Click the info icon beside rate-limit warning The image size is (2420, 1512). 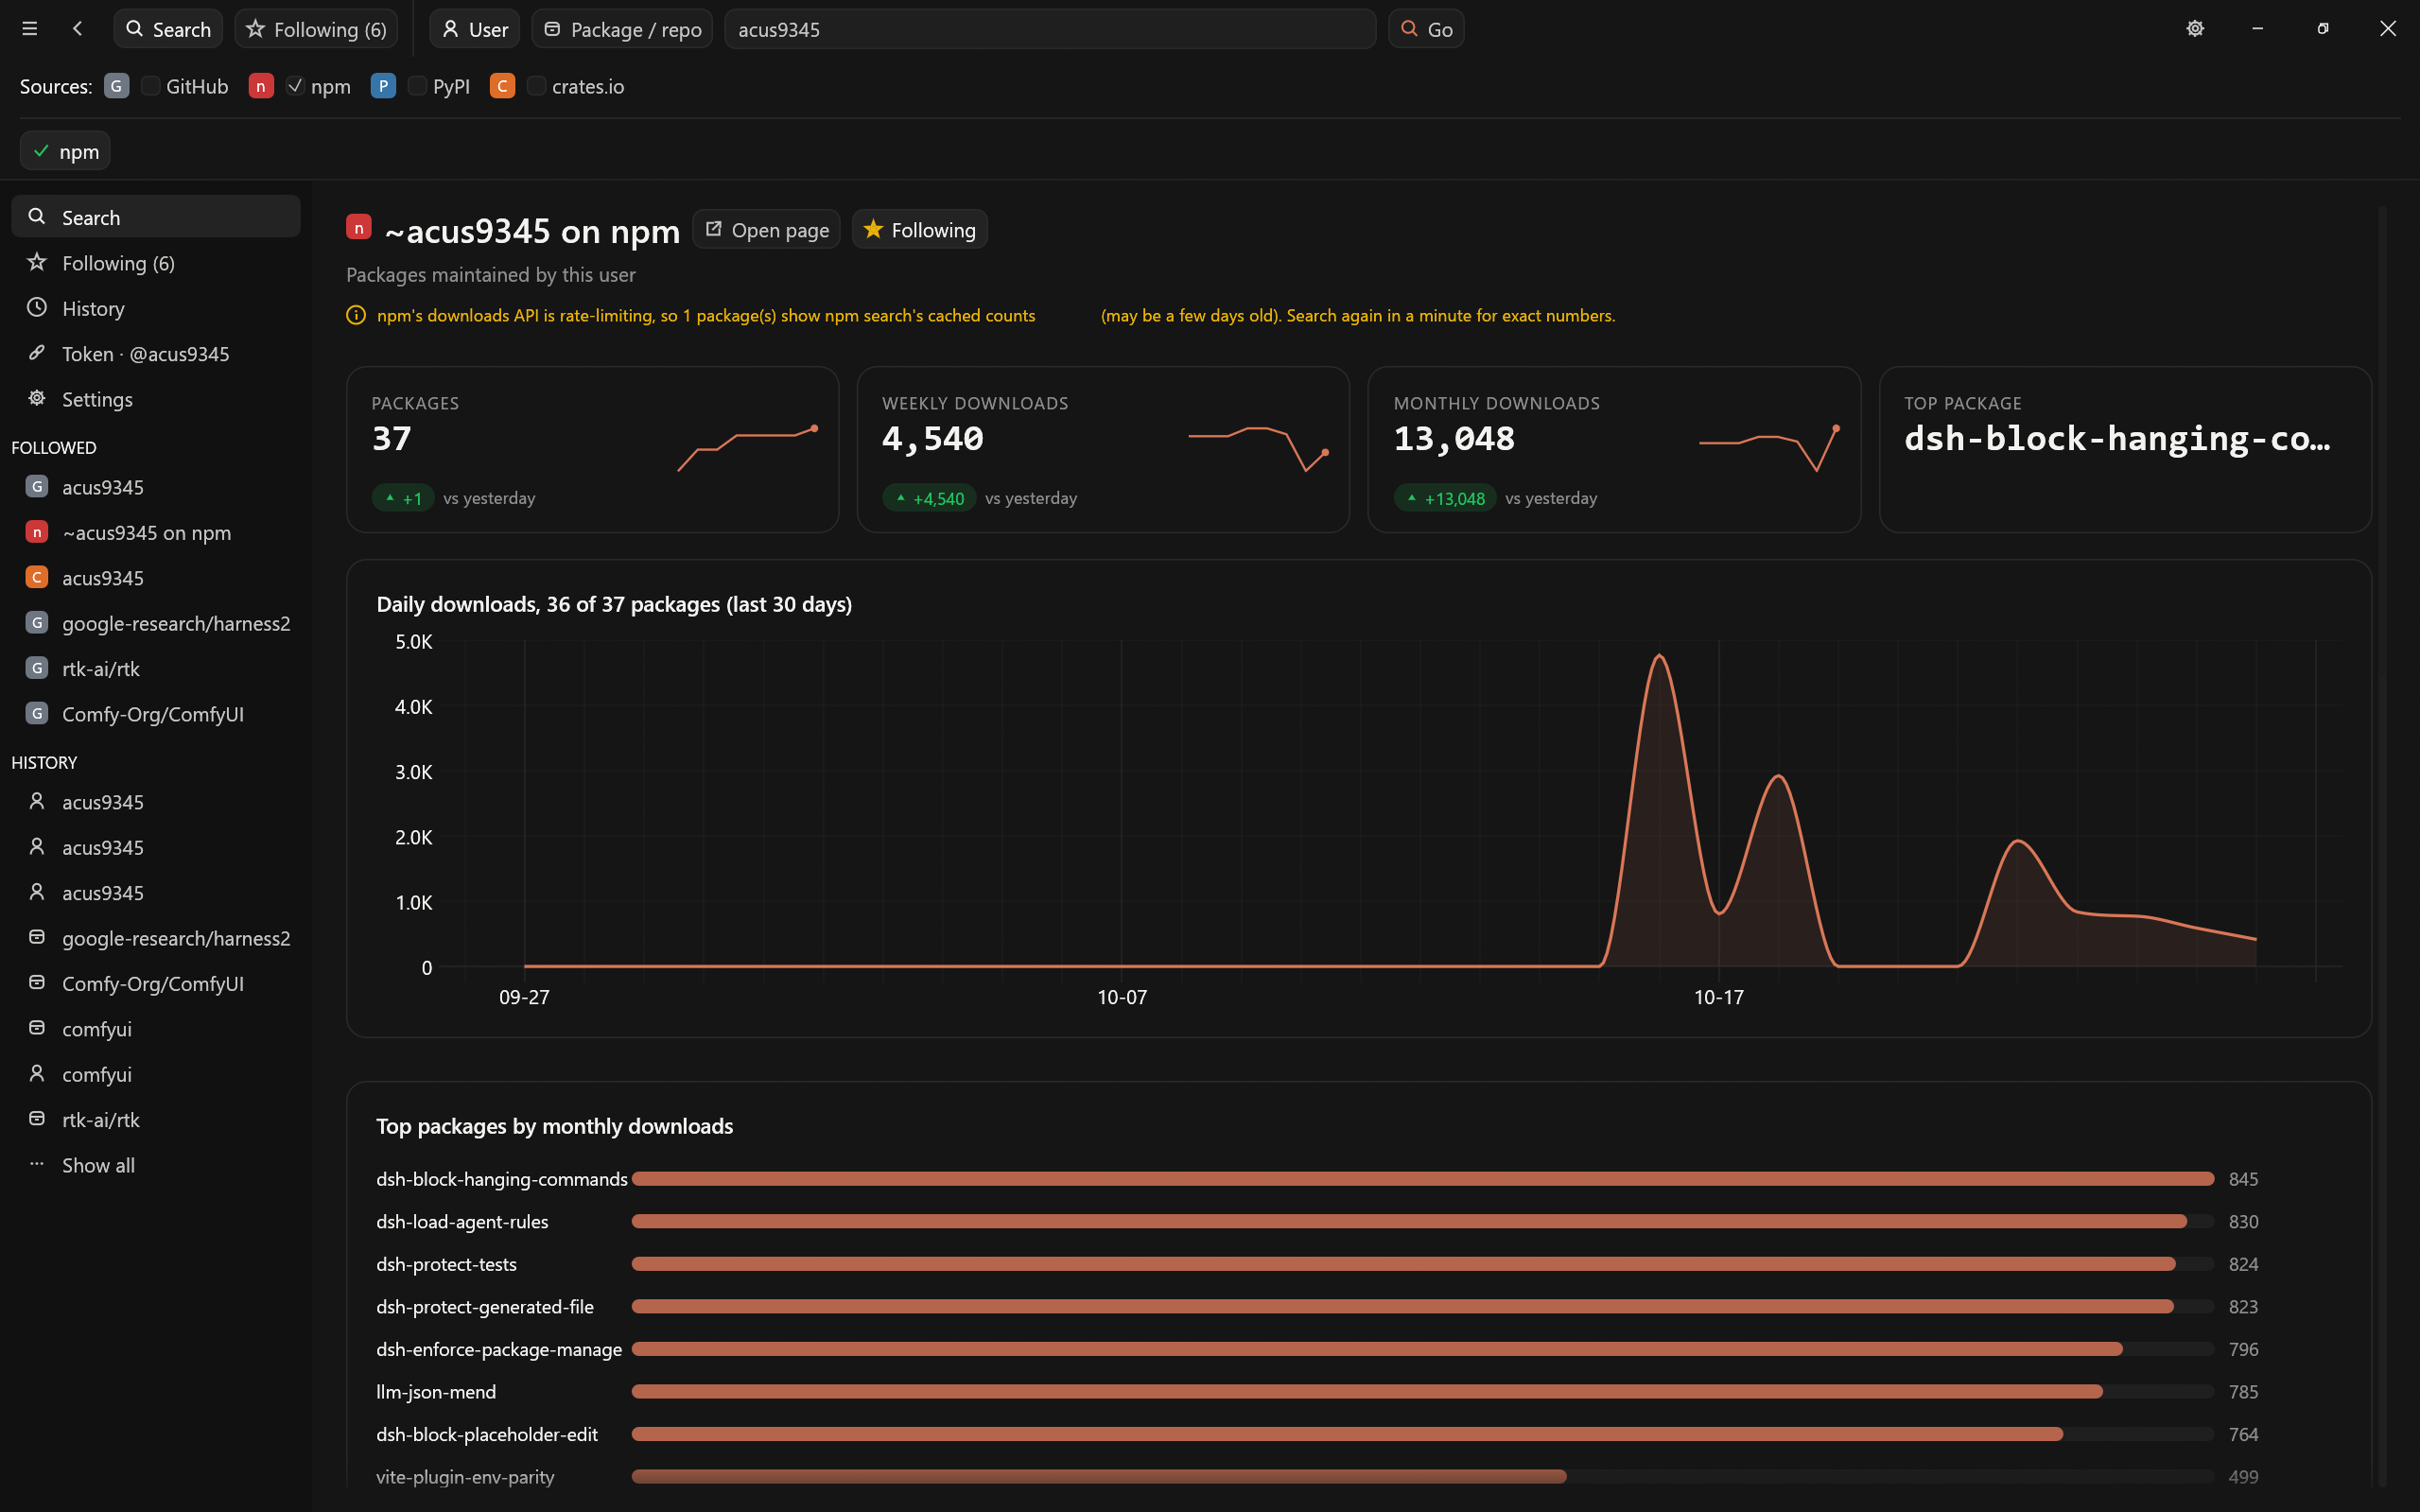click(356, 315)
